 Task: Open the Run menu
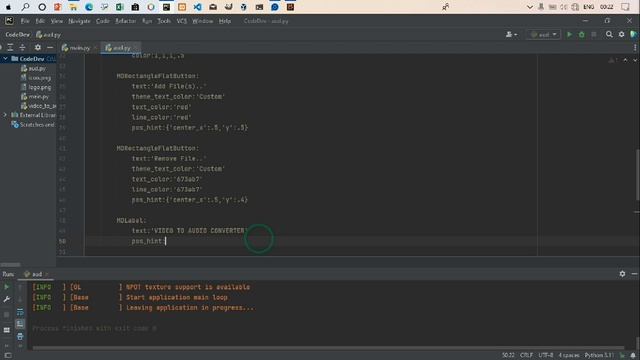[147, 21]
